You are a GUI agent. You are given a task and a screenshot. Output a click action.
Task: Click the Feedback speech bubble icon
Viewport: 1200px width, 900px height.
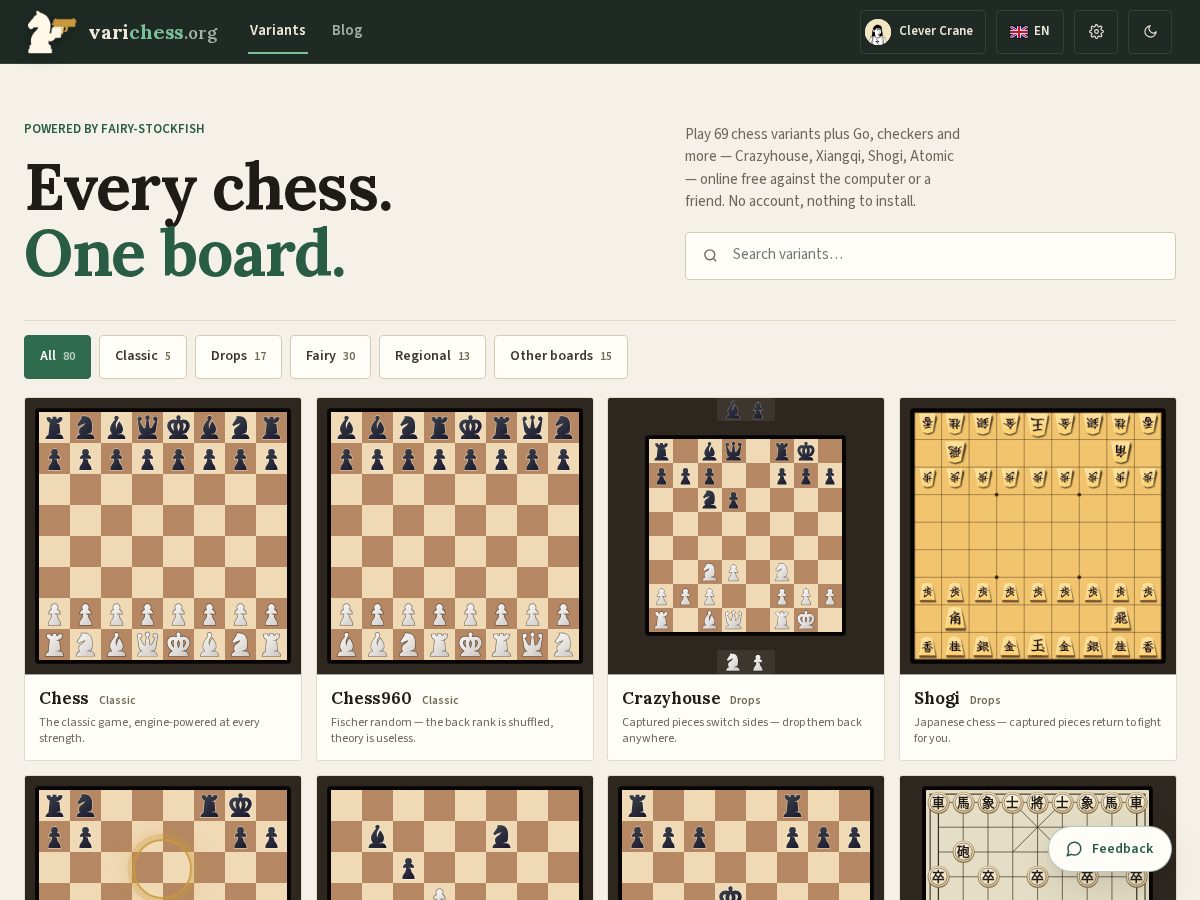1074,849
